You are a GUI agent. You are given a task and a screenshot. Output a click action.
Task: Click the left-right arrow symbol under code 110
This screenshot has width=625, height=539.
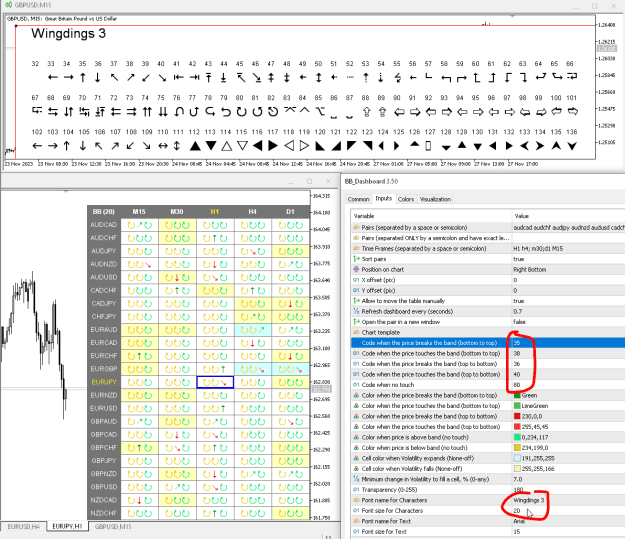click(x=163, y=146)
